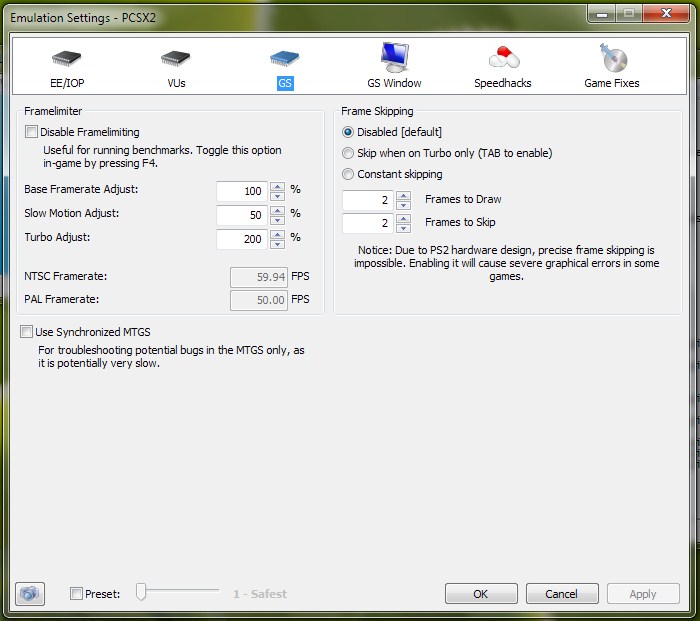Enable the Disable Framelimiting checkbox
Screen dimensions: 700x621
point(31,132)
